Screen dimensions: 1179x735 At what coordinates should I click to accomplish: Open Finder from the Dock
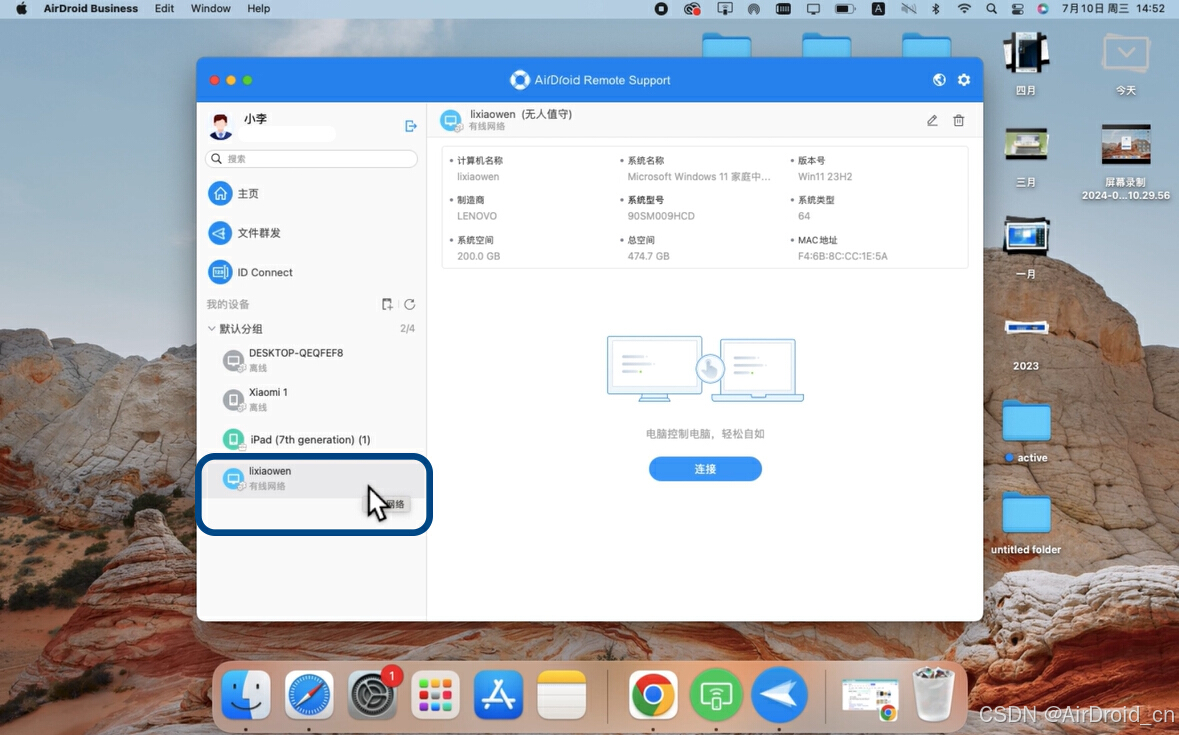click(x=246, y=694)
